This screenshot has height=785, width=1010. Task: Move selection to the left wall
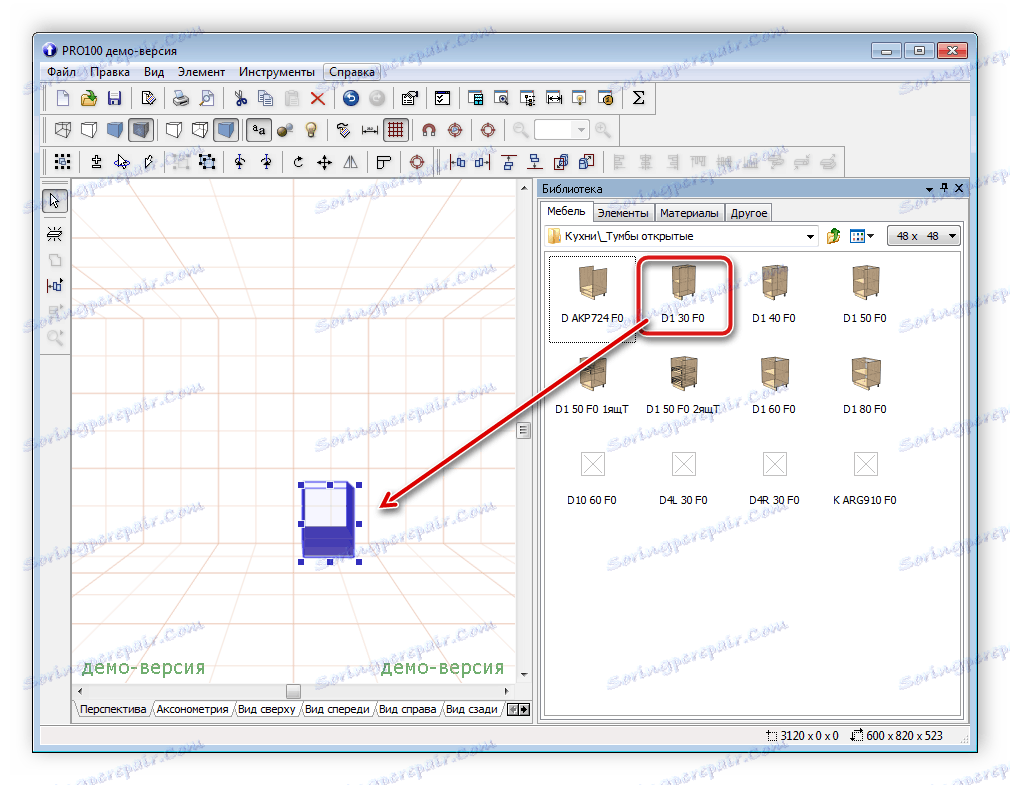[x=457, y=162]
